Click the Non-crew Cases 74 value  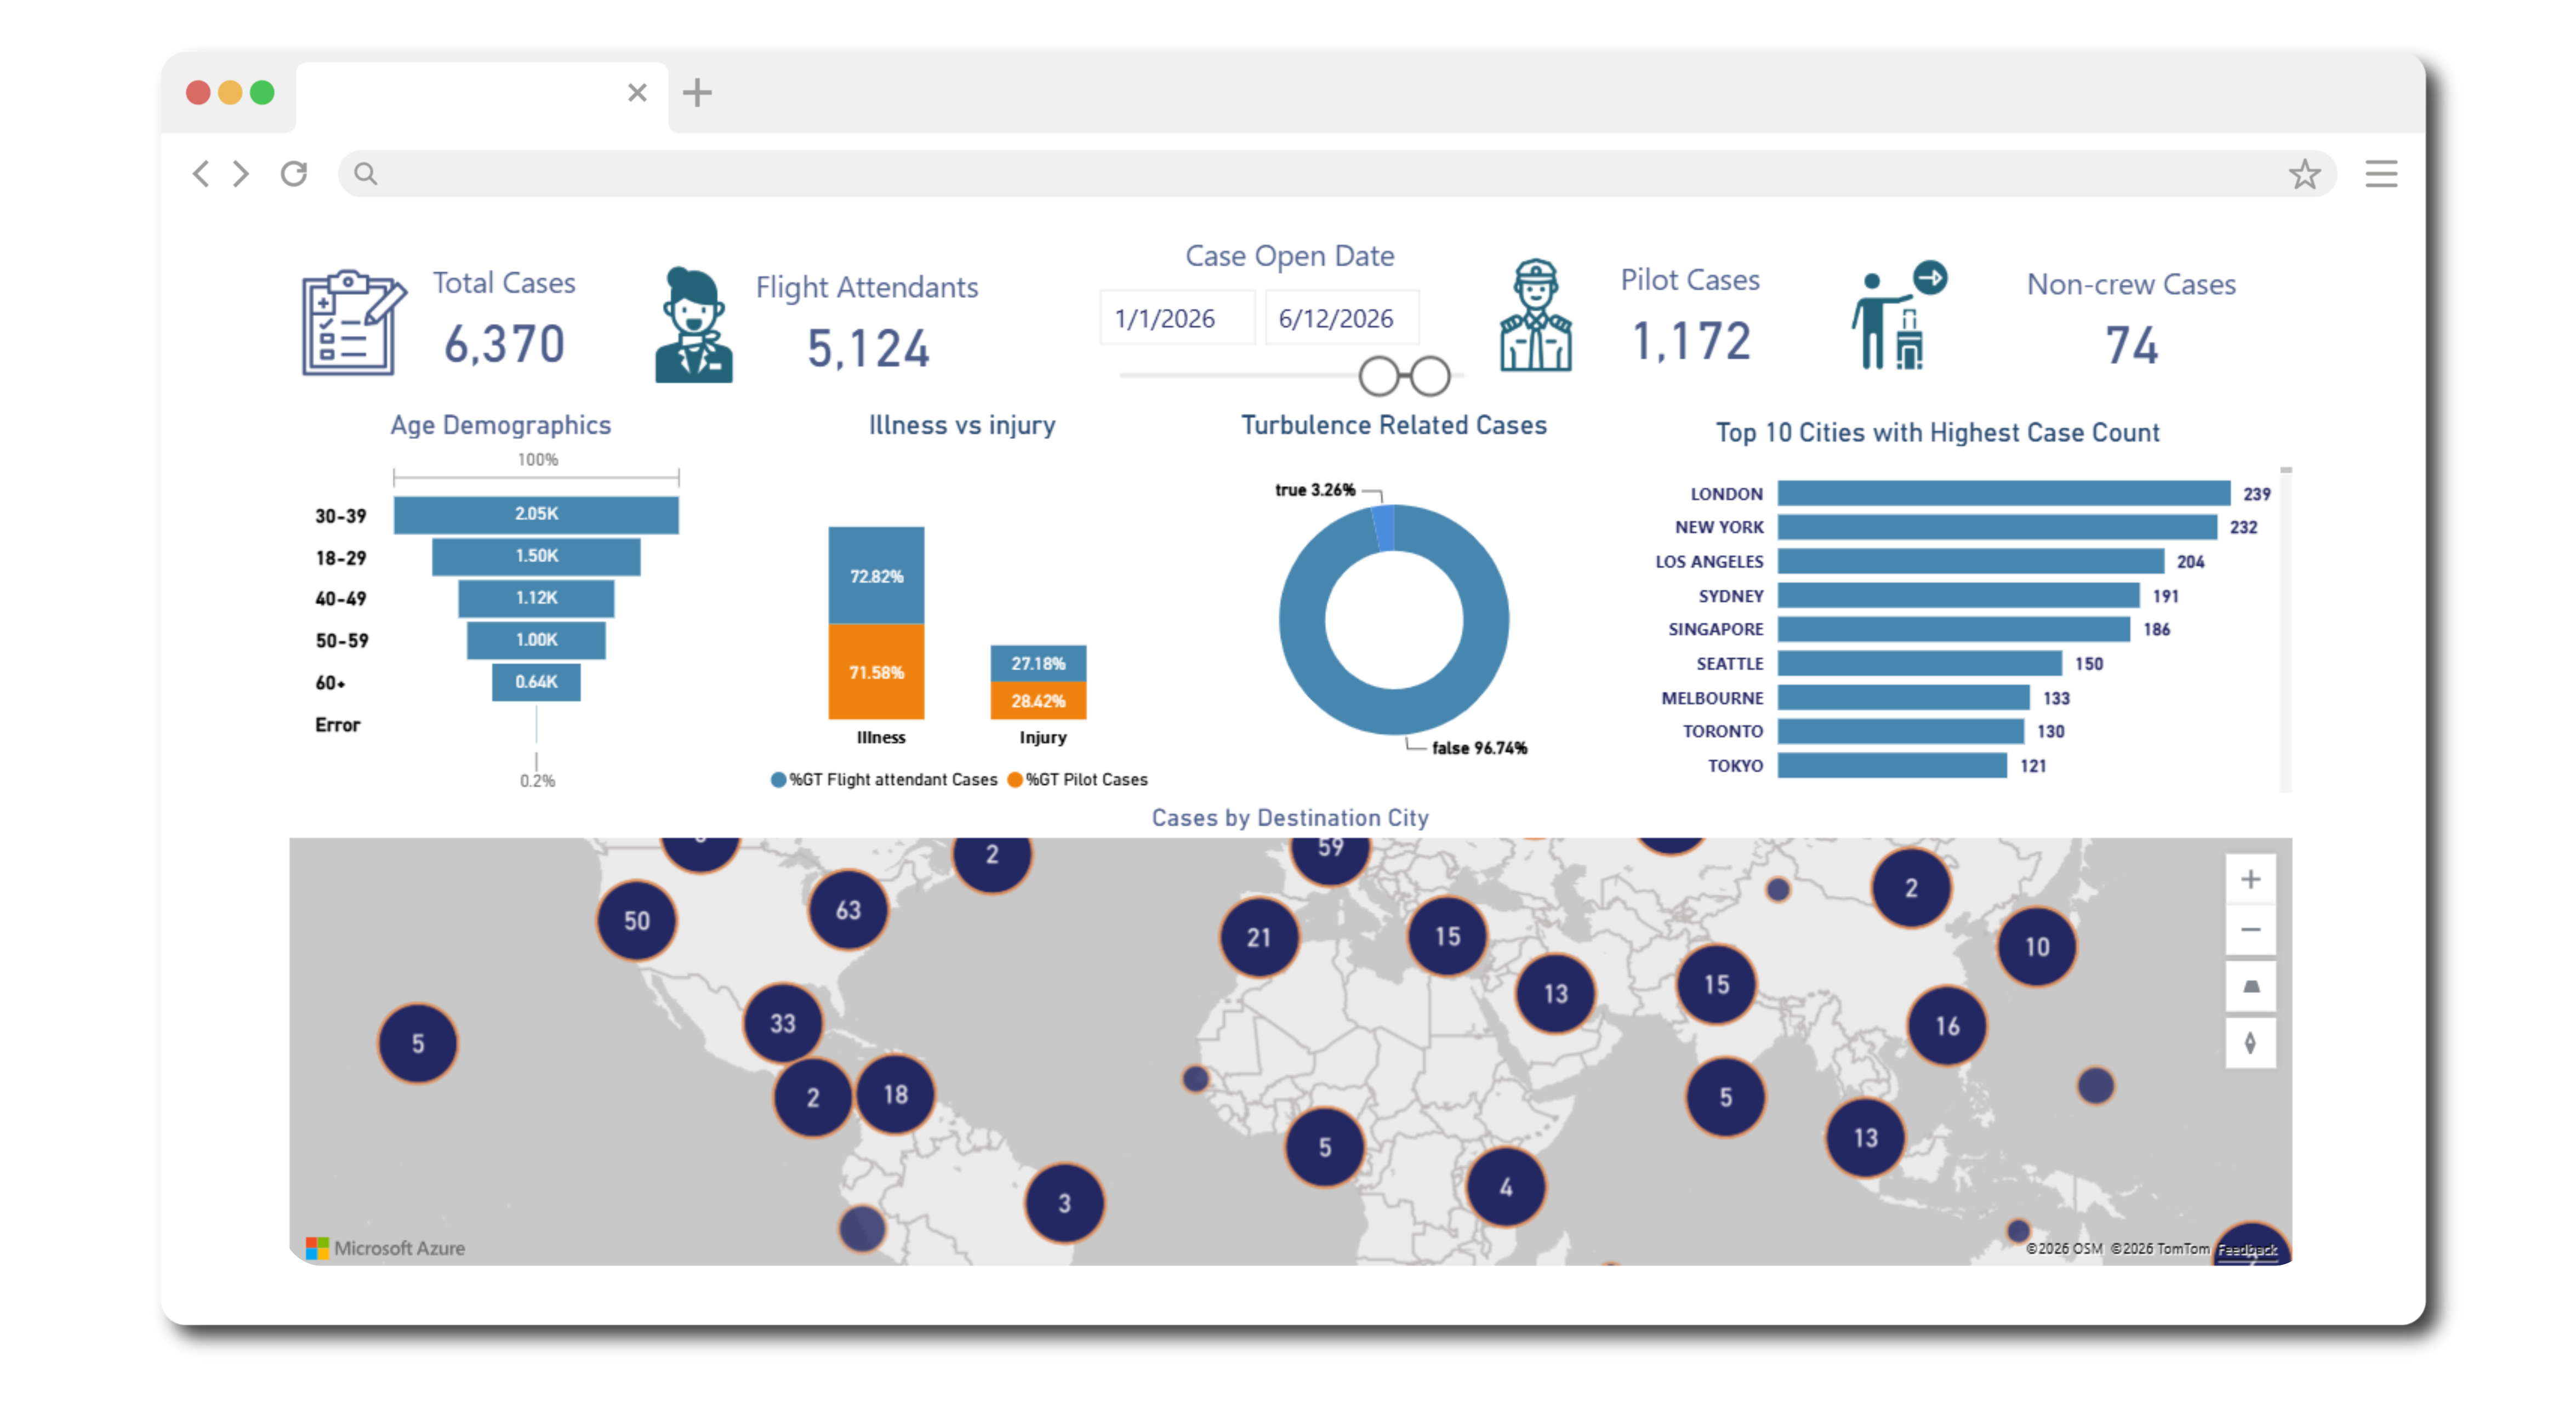(x=2131, y=346)
